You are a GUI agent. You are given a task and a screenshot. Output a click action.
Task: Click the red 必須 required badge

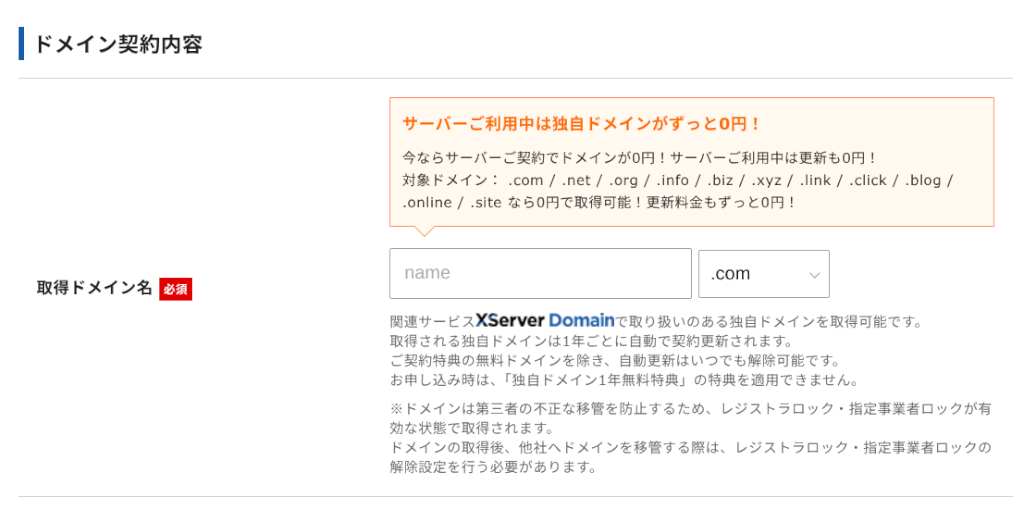(175, 289)
